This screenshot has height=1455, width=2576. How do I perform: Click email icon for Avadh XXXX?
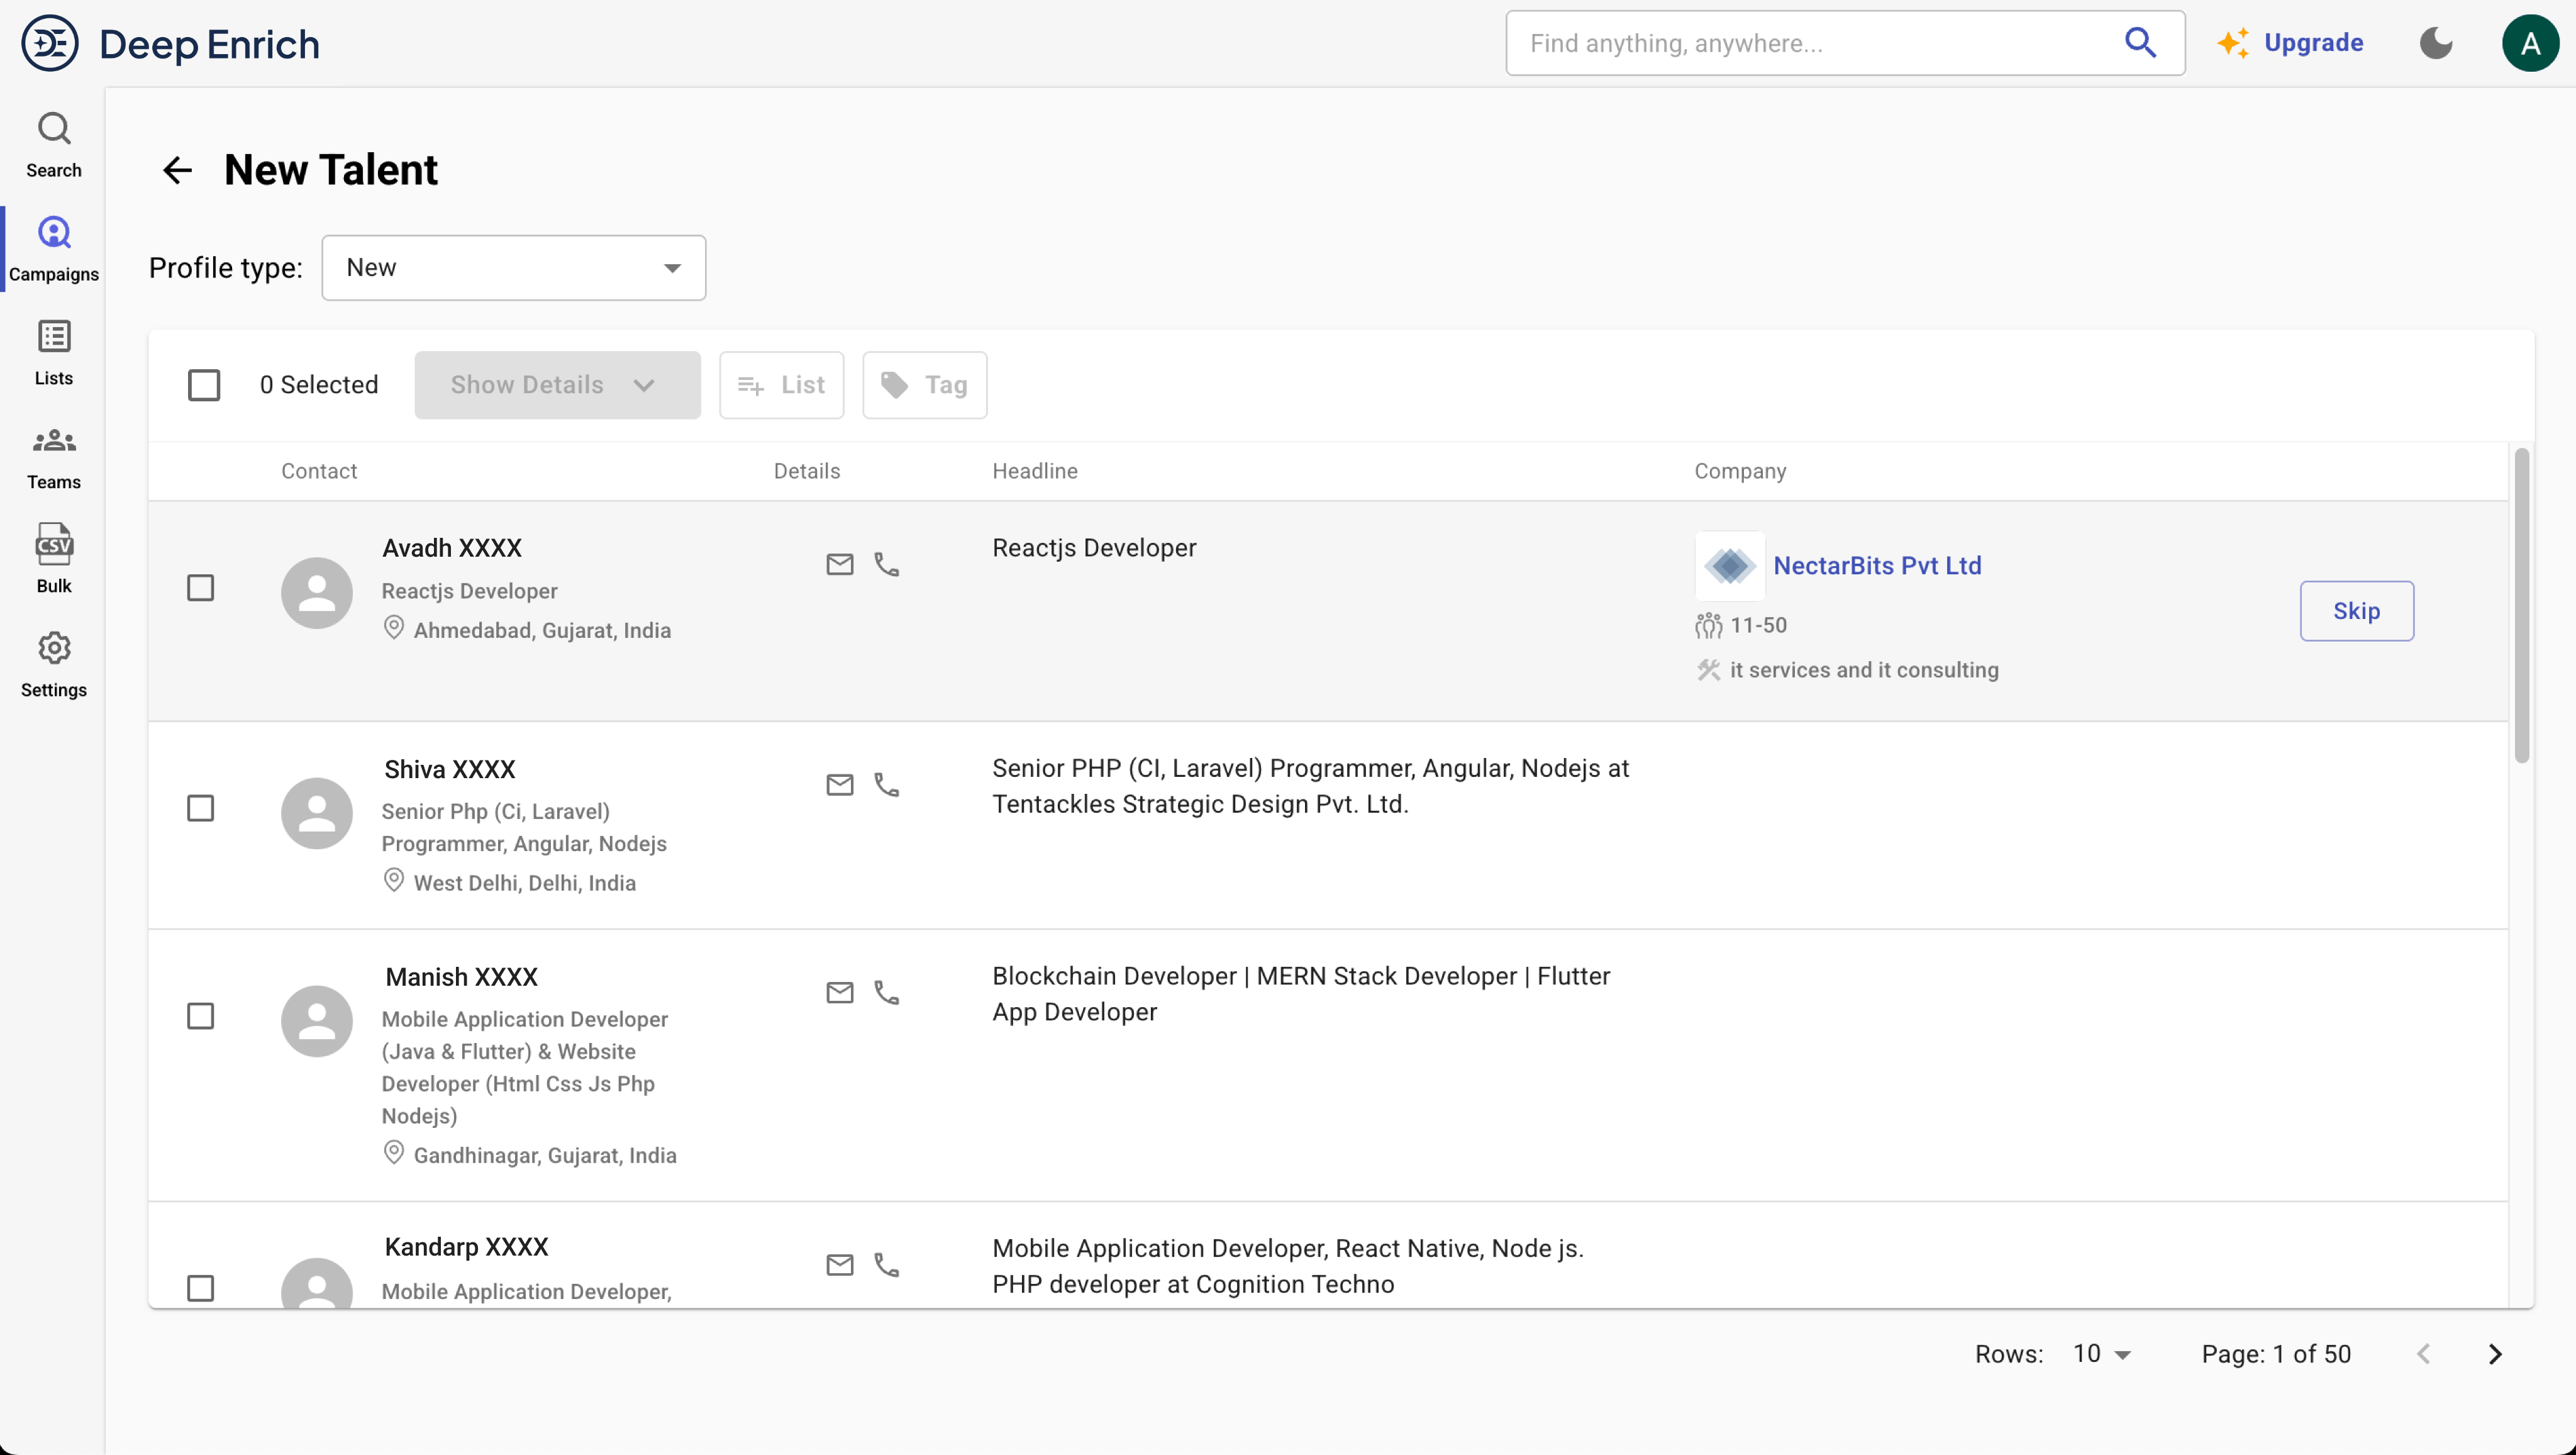pyautogui.click(x=840, y=565)
